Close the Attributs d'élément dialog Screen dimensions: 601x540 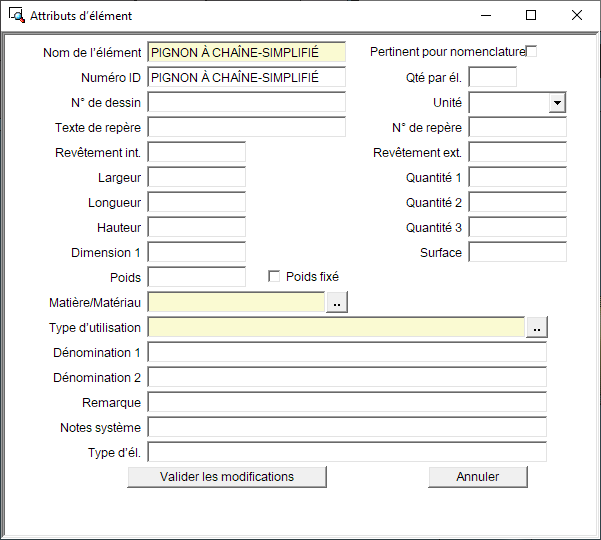[x=577, y=15]
